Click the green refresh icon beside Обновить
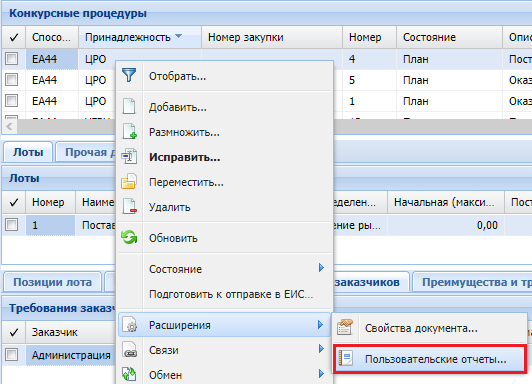 [x=129, y=237]
